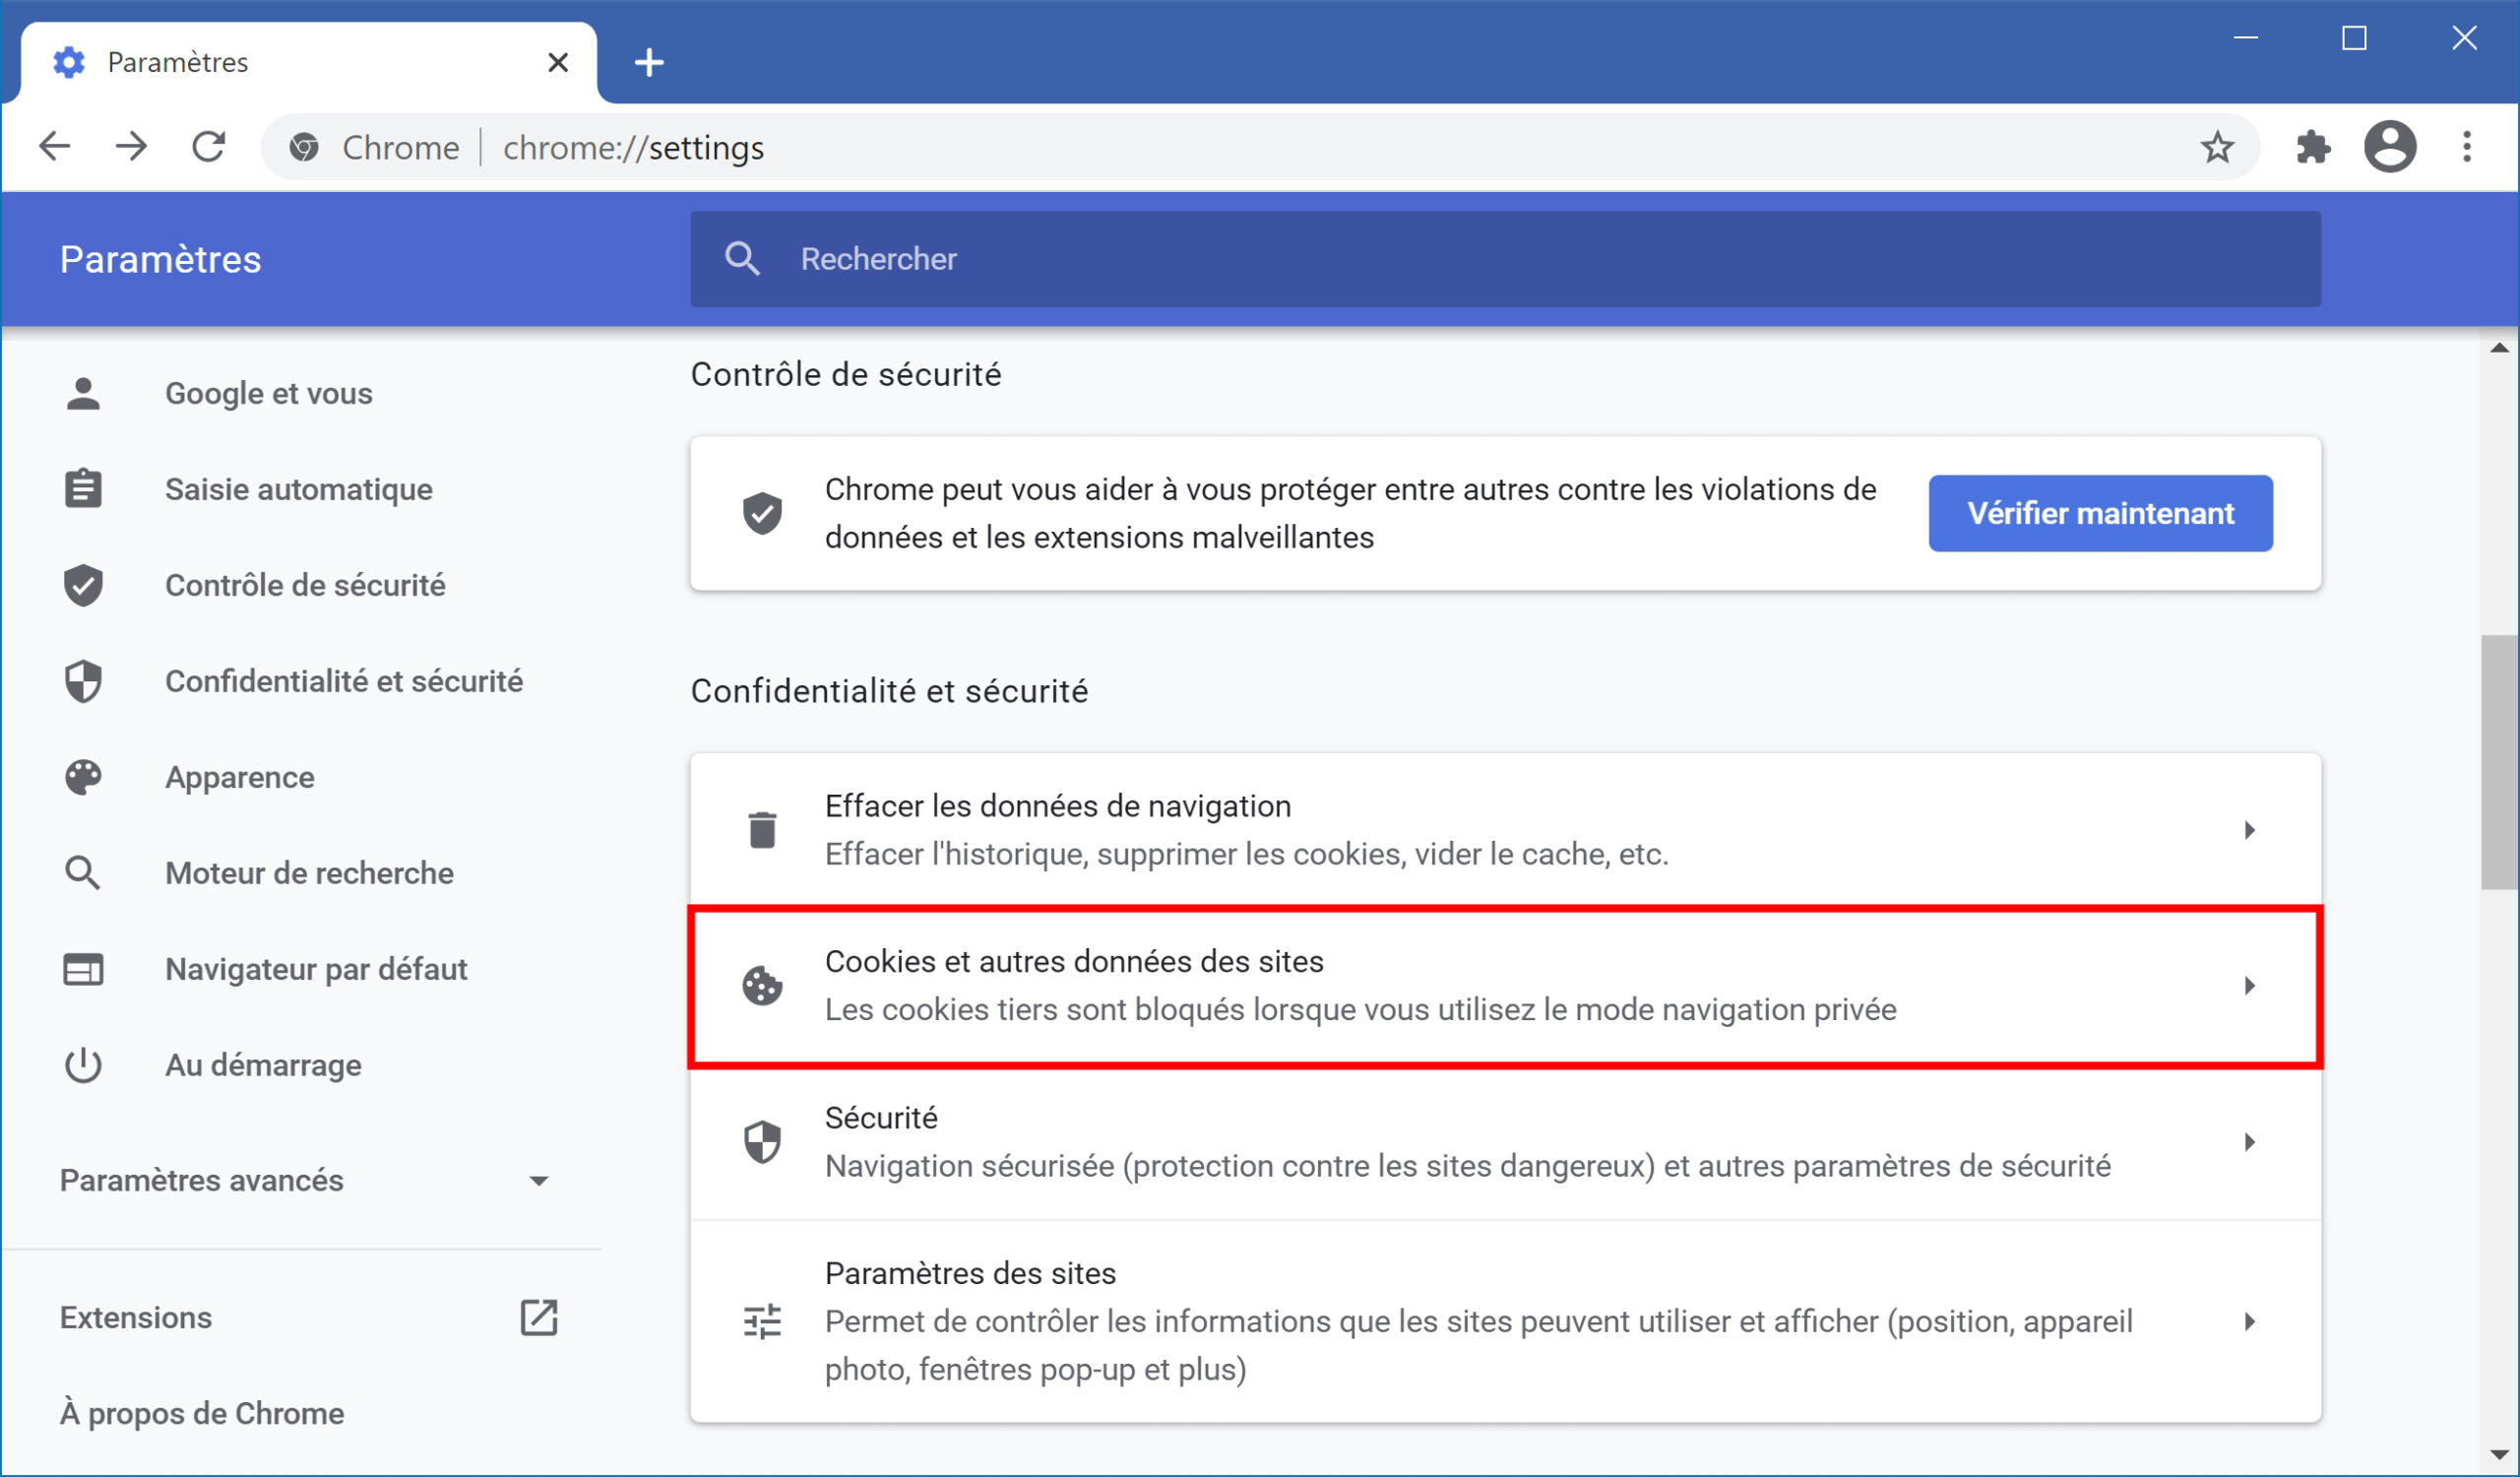Click 'Les cookies tiers sont bloqués' description

coord(1360,1009)
